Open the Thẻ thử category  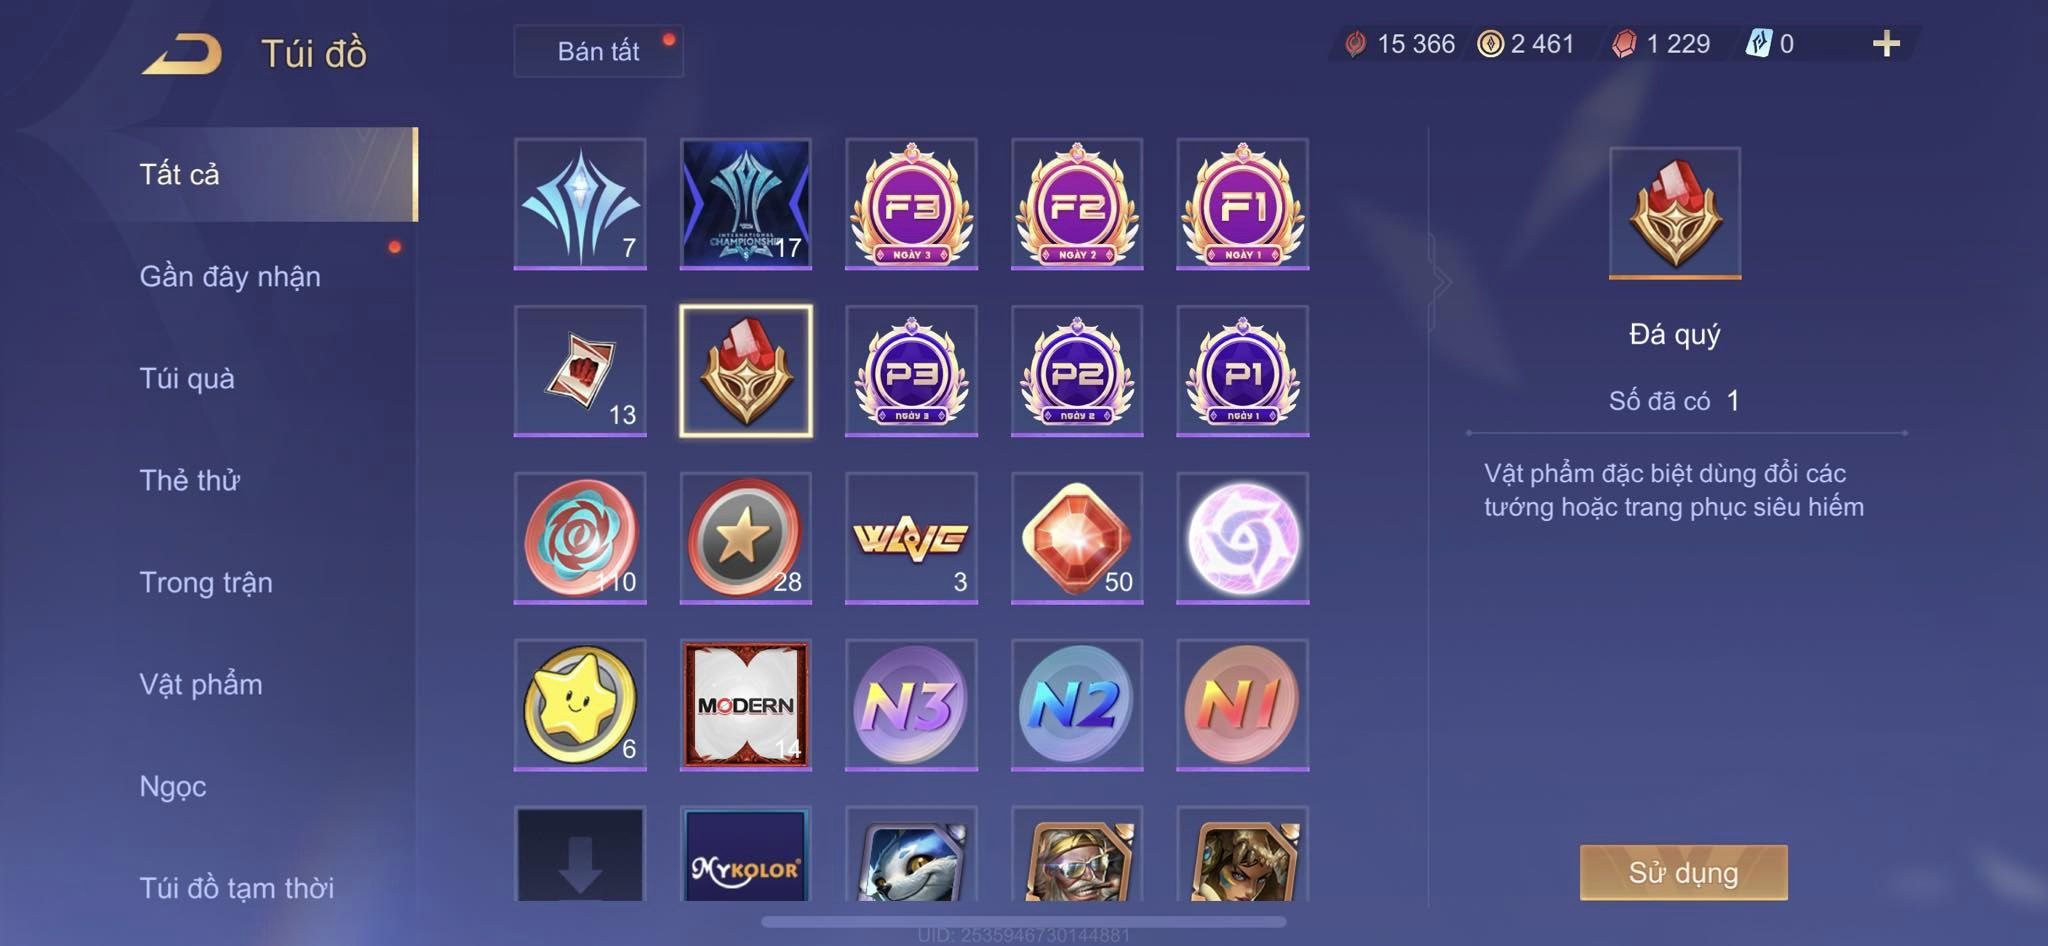pyautogui.click(x=189, y=480)
